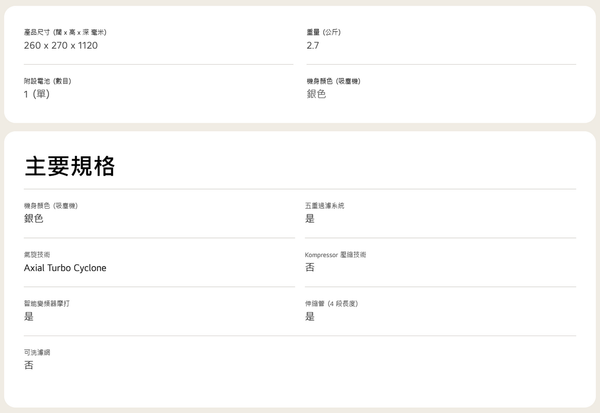Click the Kompressor 壓縮技術 label
Image resolution: width=600 pixels, height=413 pixels.
[335, 255]
